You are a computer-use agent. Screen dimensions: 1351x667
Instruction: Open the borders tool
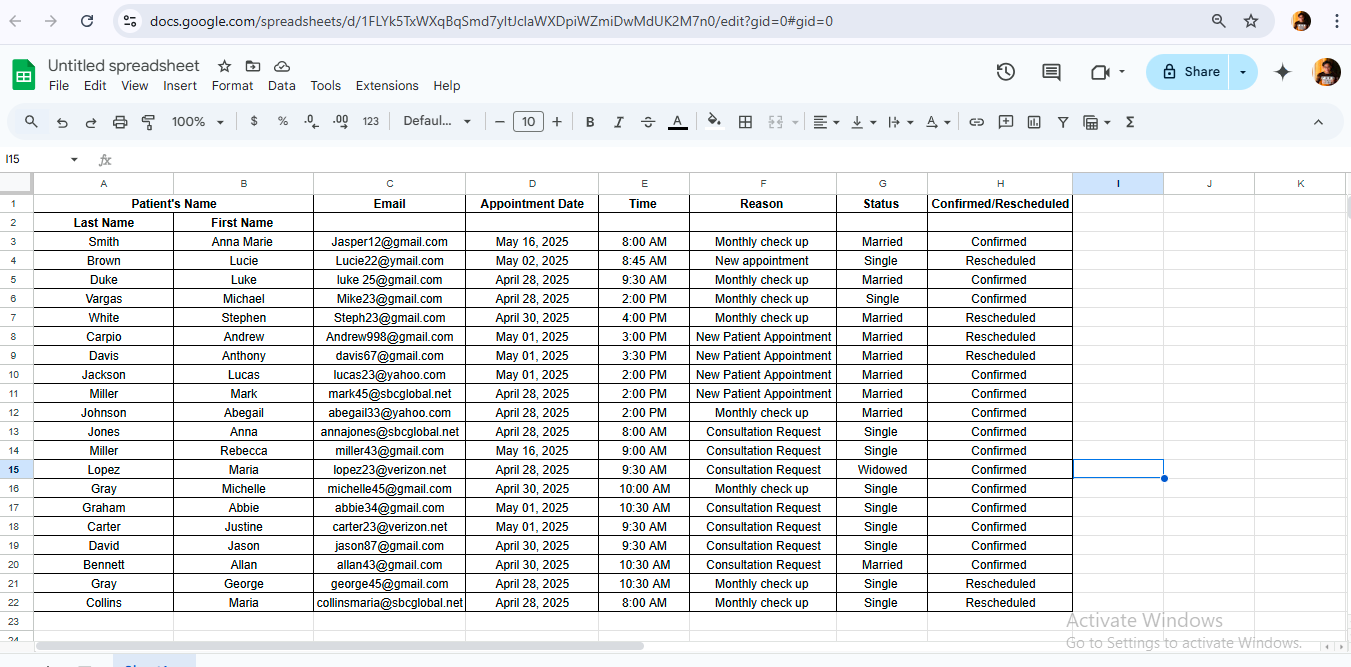[745, 122]
